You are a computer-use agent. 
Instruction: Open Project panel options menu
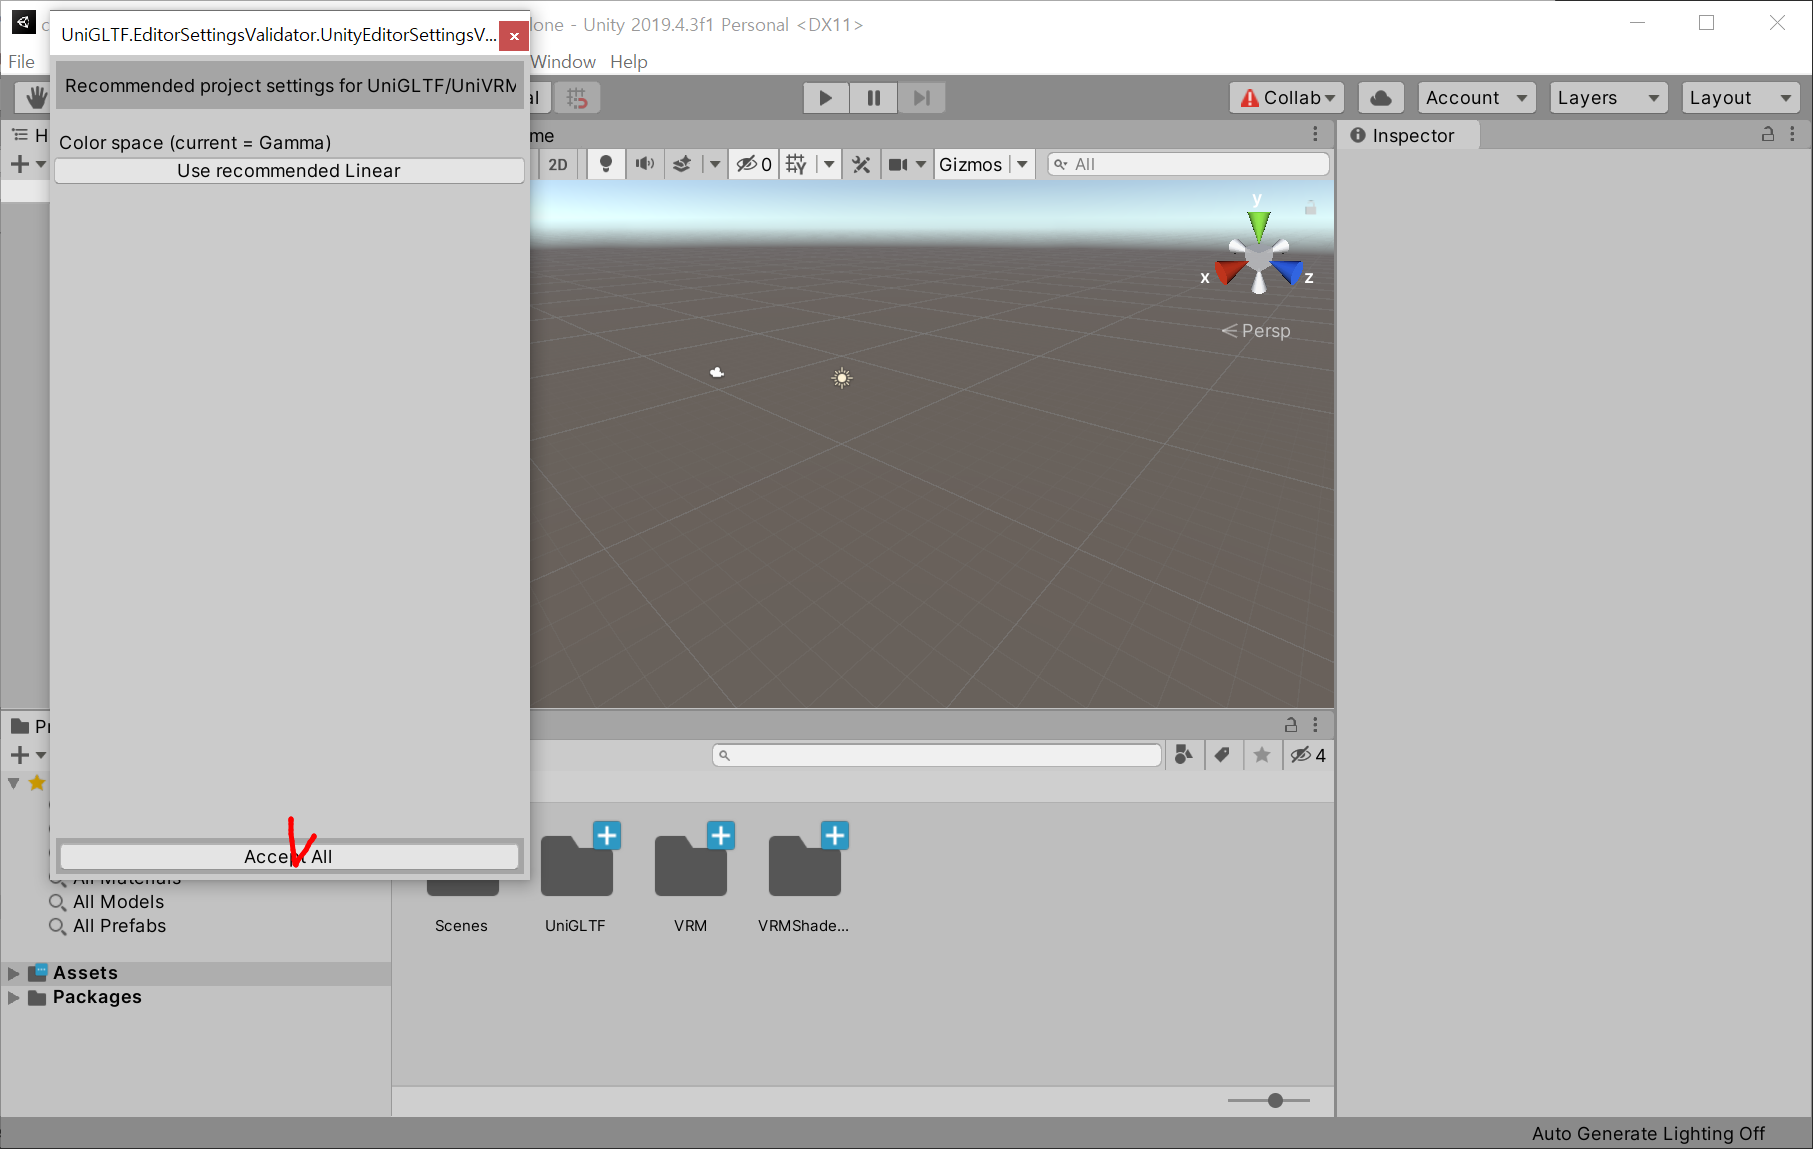1315,725
